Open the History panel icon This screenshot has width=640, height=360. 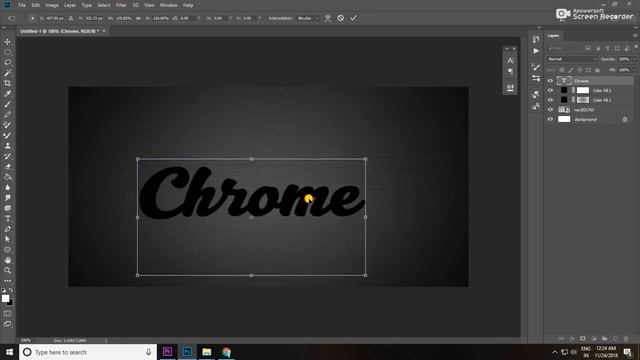[x=536, y=39]
